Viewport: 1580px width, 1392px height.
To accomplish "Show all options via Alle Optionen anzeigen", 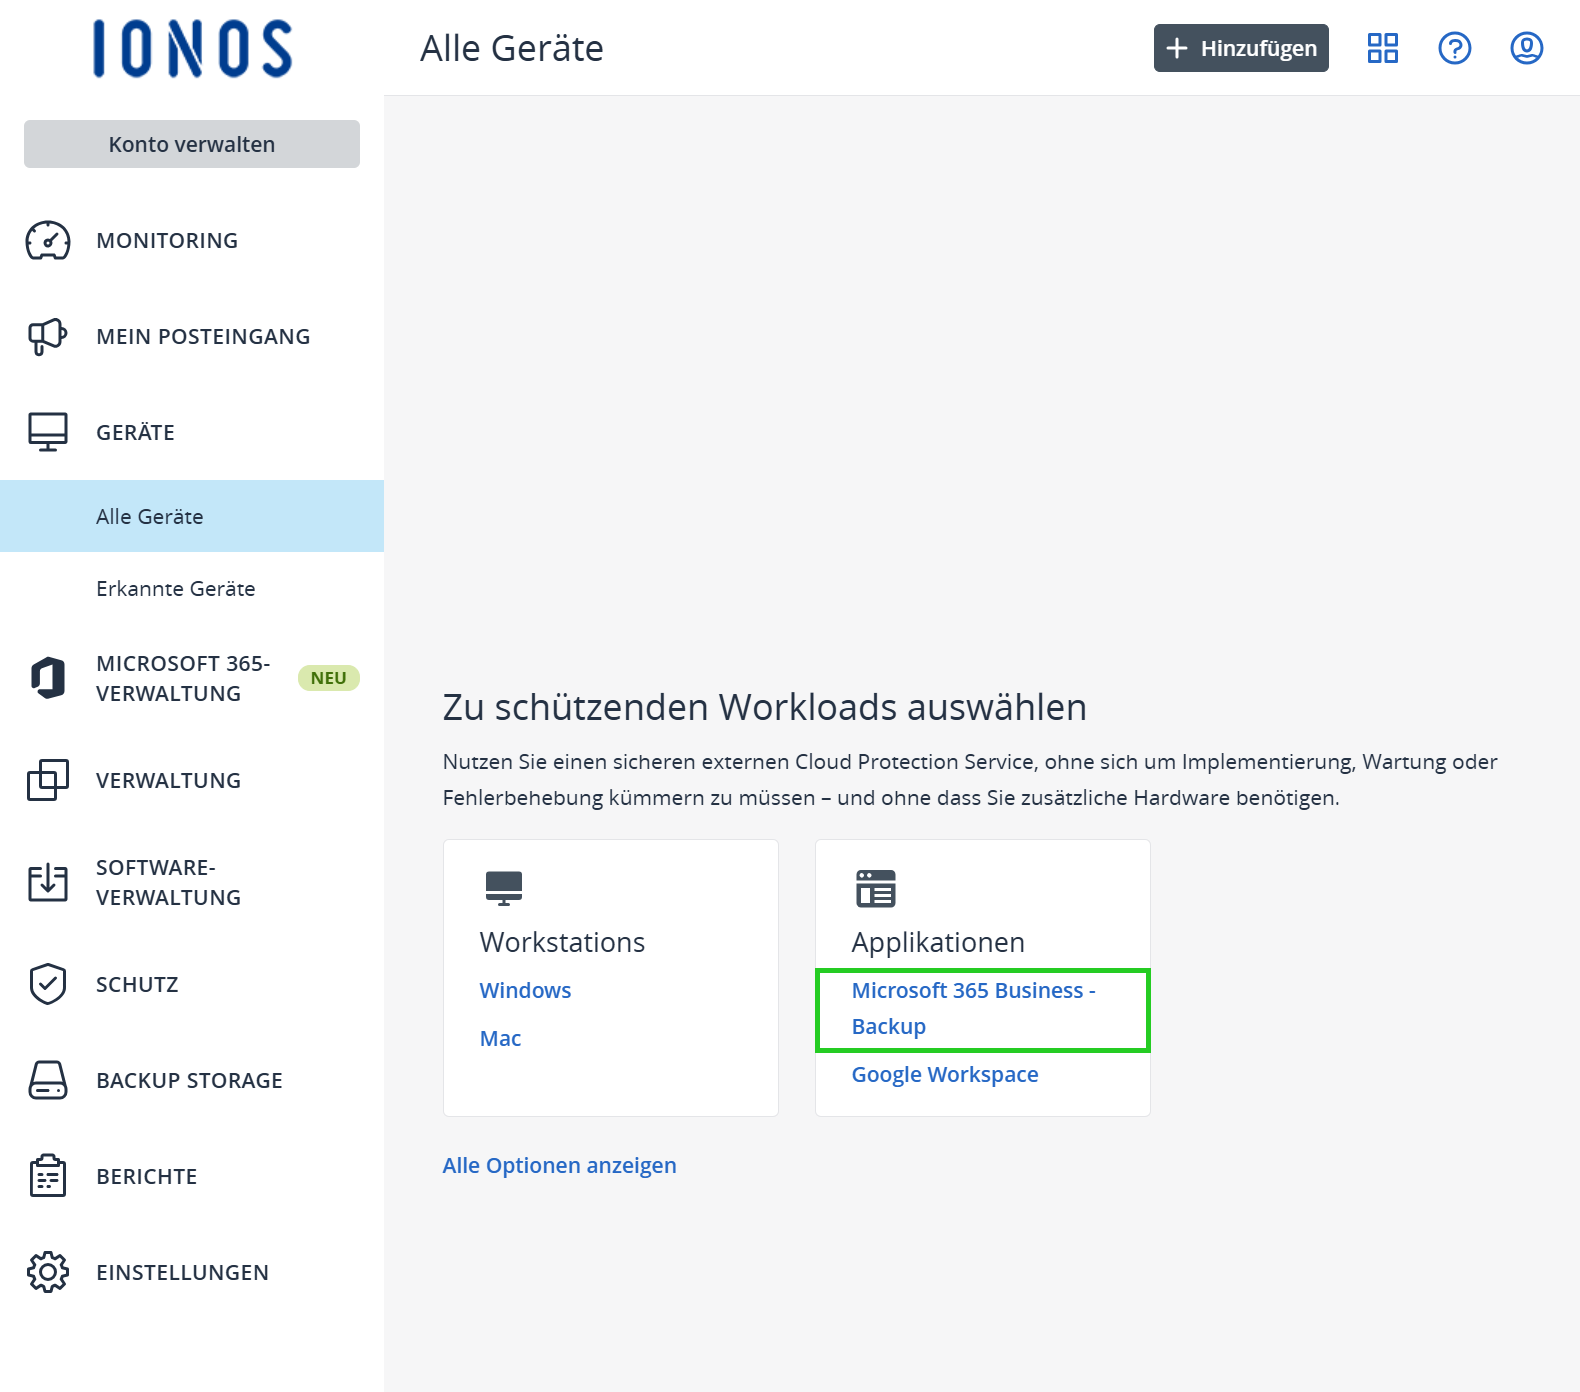I will click(559, 1165).
